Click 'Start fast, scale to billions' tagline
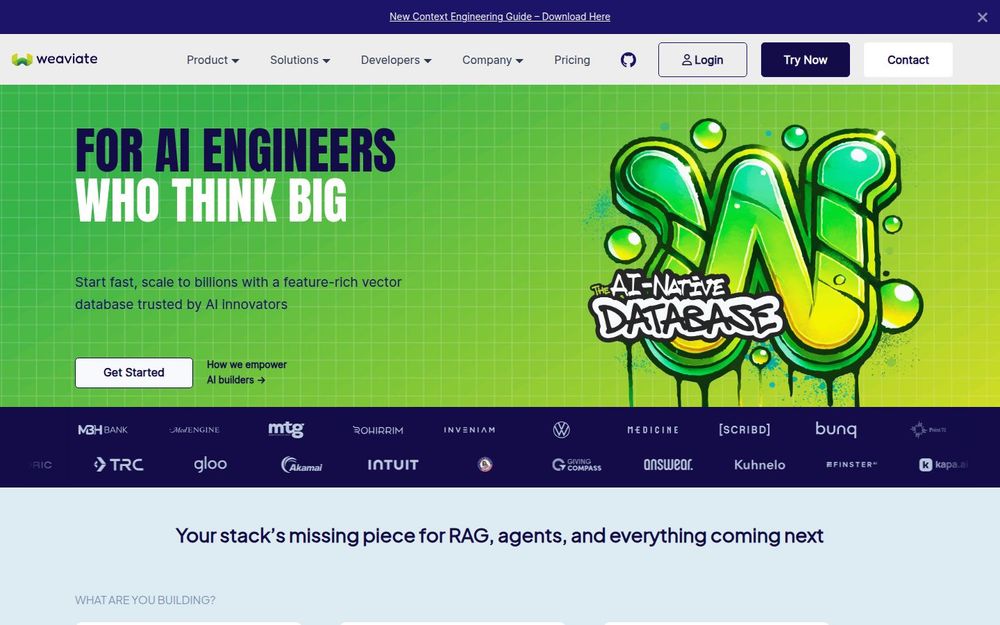 (239, 293)
